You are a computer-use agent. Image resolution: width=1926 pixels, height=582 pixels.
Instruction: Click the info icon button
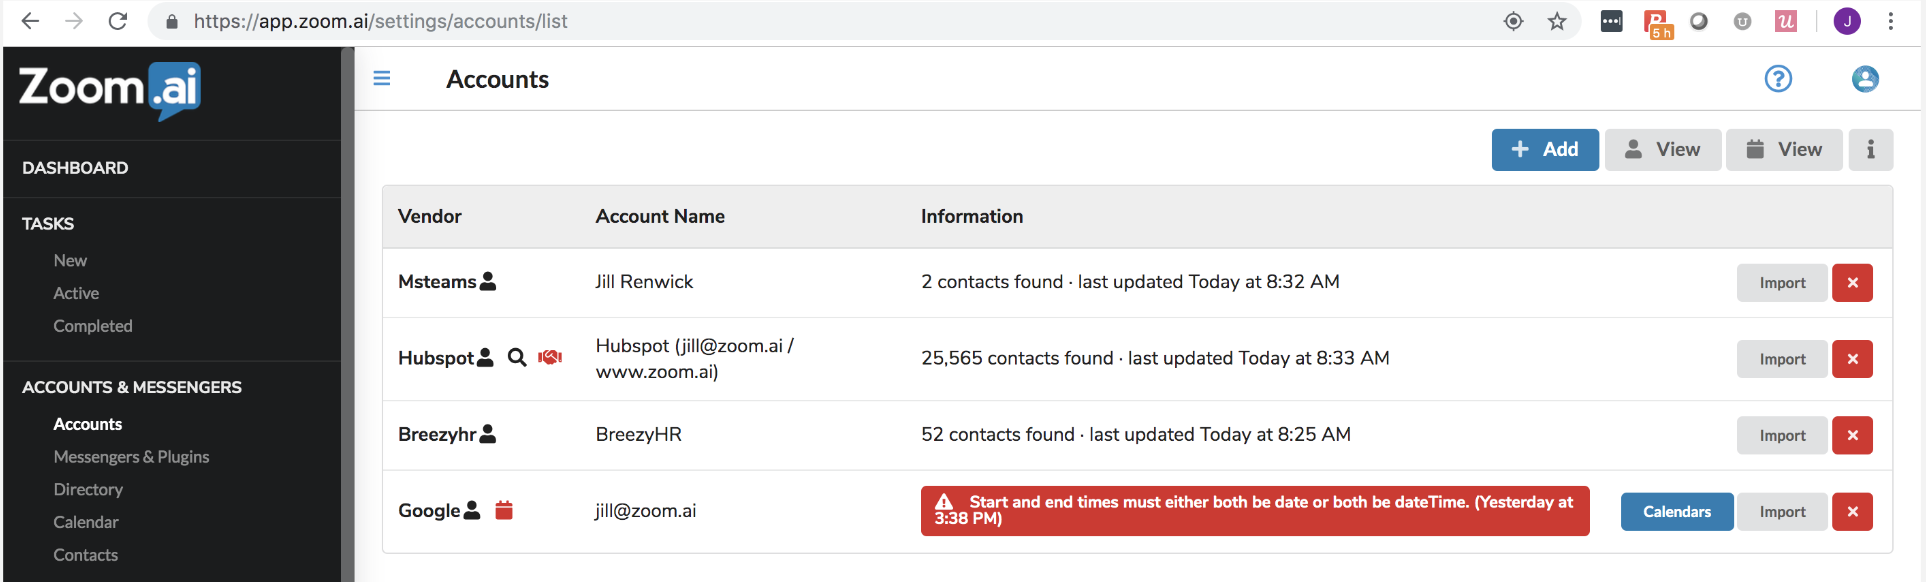point(1870,150)
